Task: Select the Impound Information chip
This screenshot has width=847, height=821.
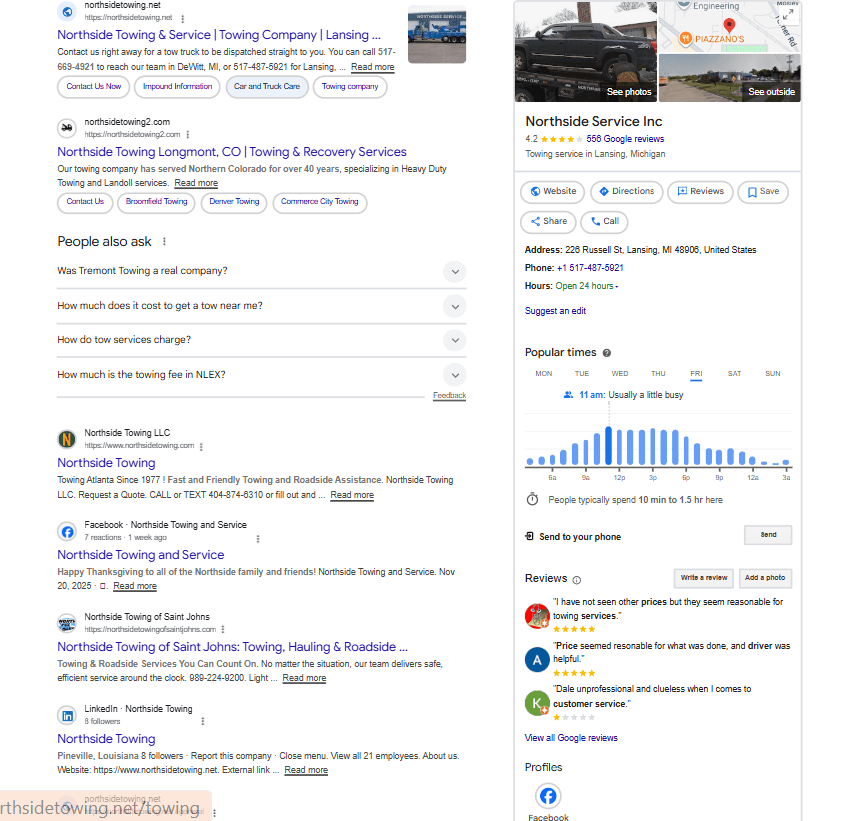Action: click(x=177, y=87)
